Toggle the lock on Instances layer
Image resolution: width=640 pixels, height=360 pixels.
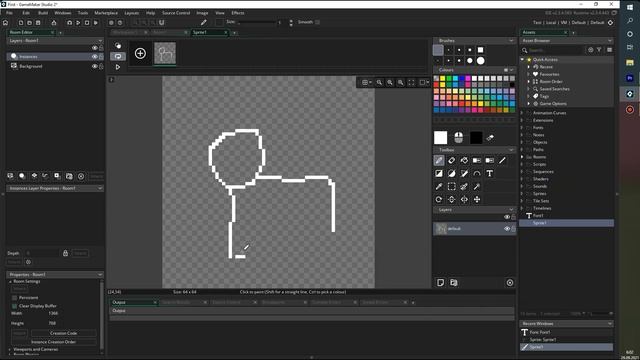pyautogui.click(x=101, y=57)
